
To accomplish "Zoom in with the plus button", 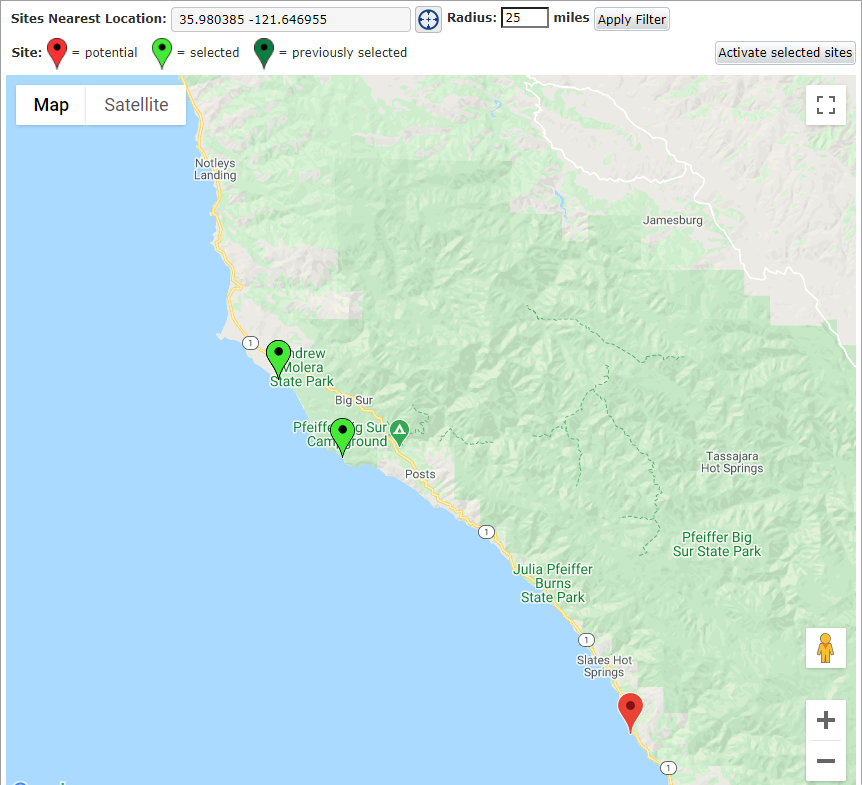I will point(825,720).
